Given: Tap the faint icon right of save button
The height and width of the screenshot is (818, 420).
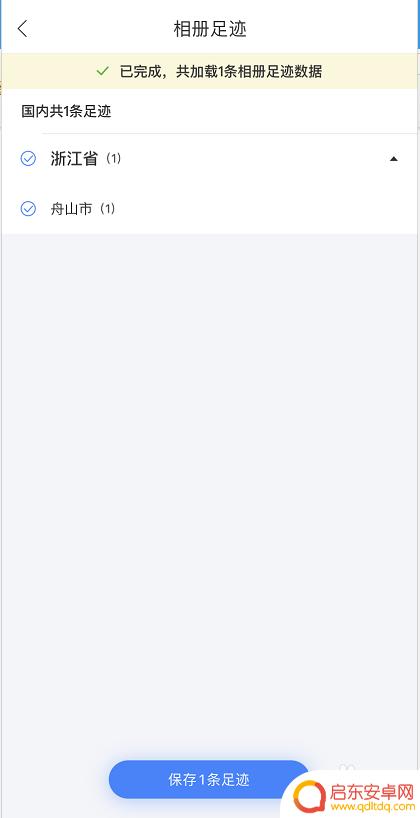Looking at the screenshot, I should (346, 769).
